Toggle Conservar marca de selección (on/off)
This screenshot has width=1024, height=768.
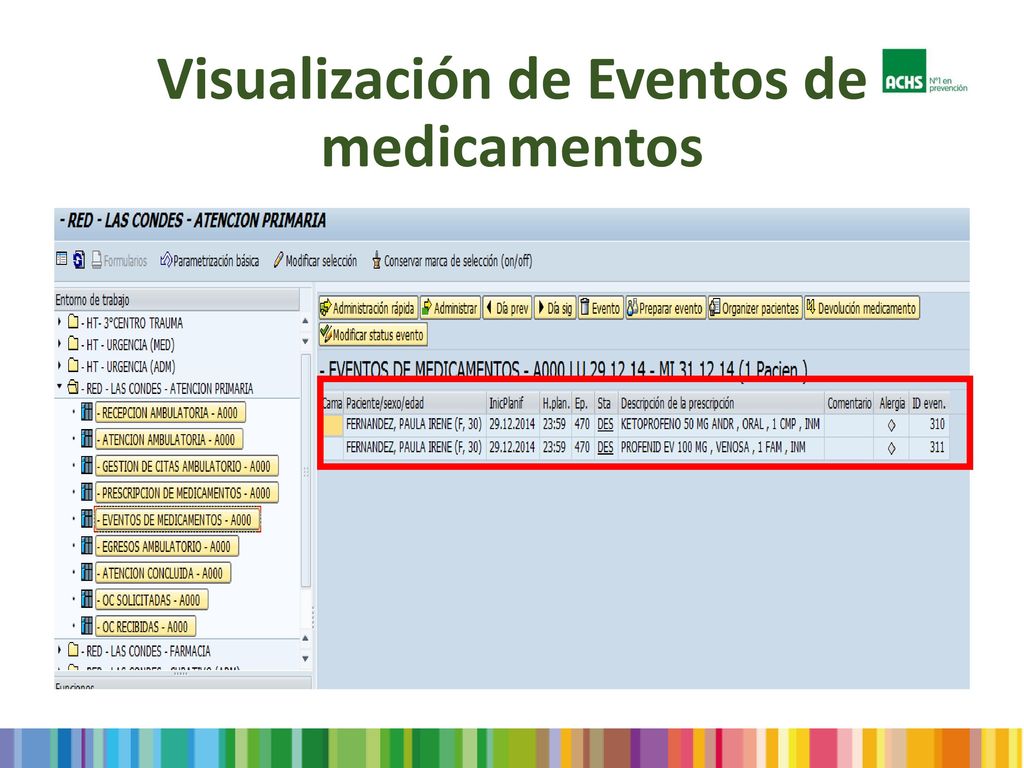click(451, 261)
